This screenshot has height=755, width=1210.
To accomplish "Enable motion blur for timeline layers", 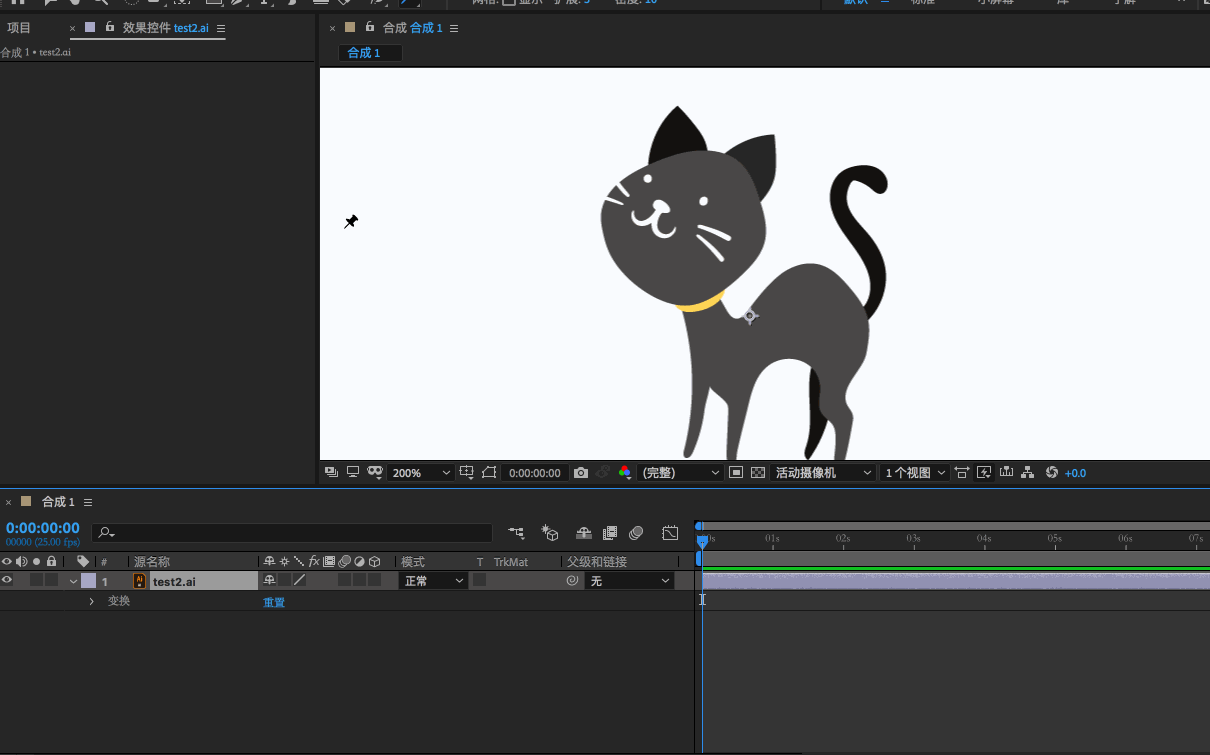I will tap(636, 533).
